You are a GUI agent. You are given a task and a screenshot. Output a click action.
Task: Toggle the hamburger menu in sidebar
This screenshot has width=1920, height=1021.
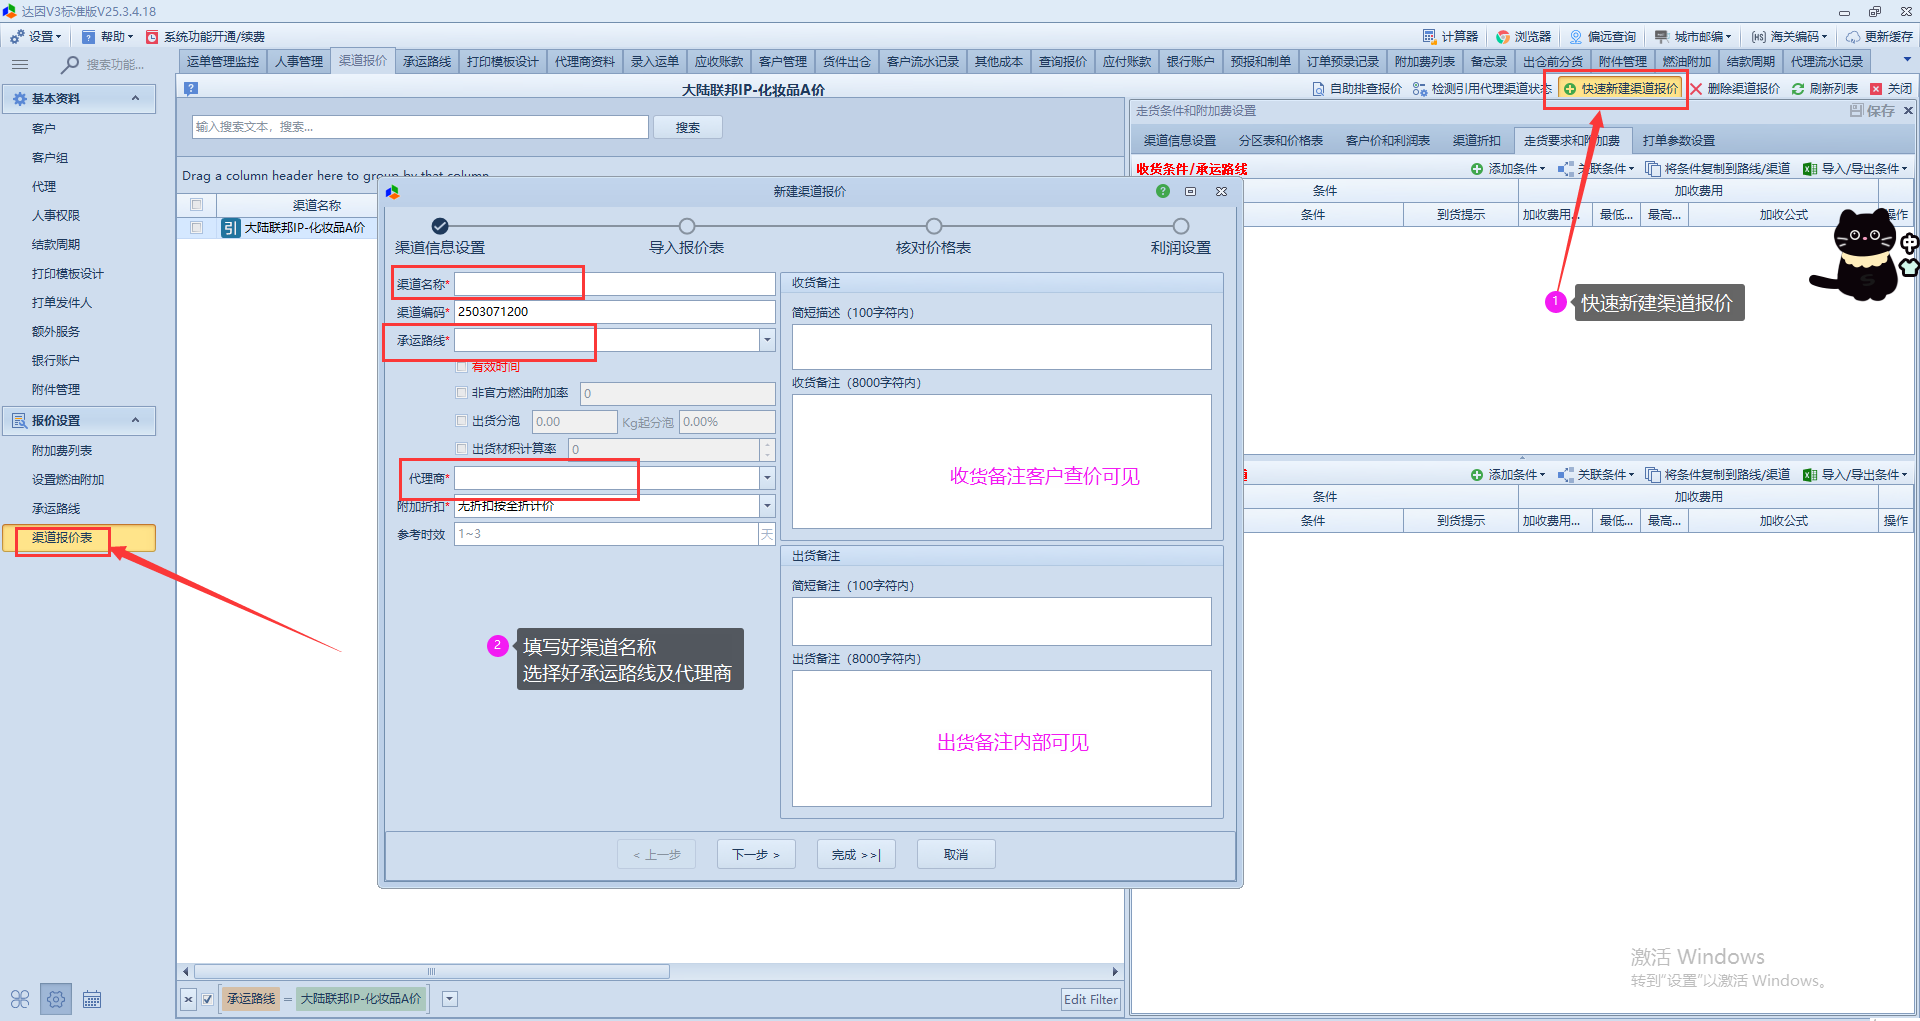point(20,64)
